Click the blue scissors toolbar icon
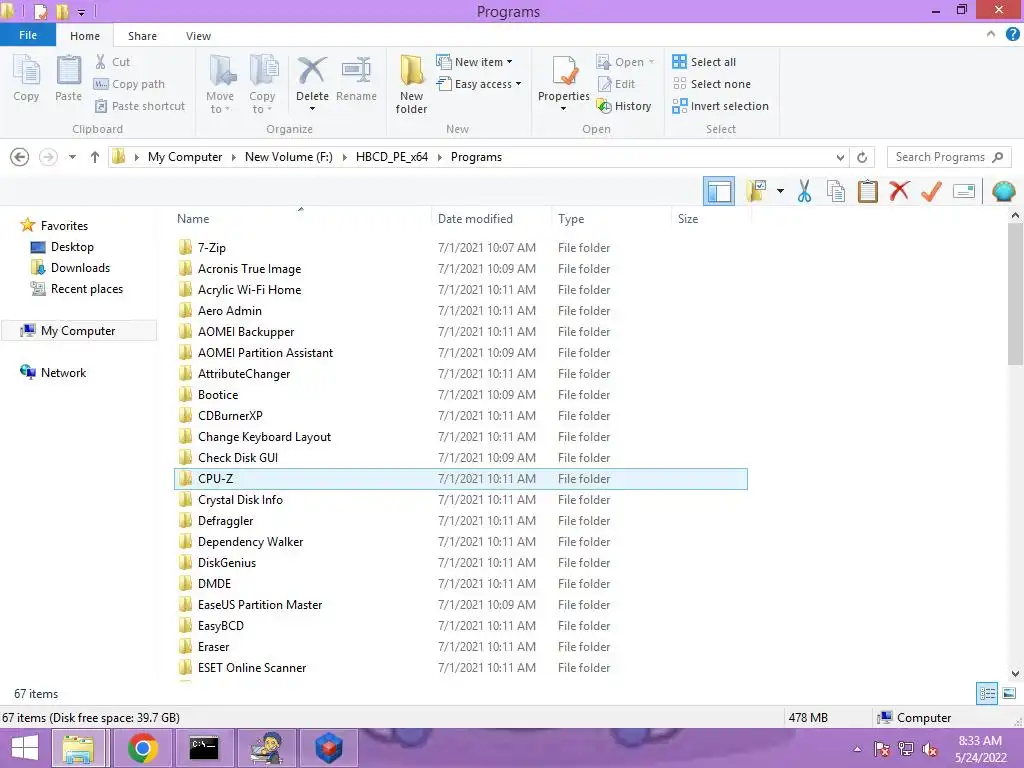The width and height of the screenshot is (1024, 768). click(805, 191)
